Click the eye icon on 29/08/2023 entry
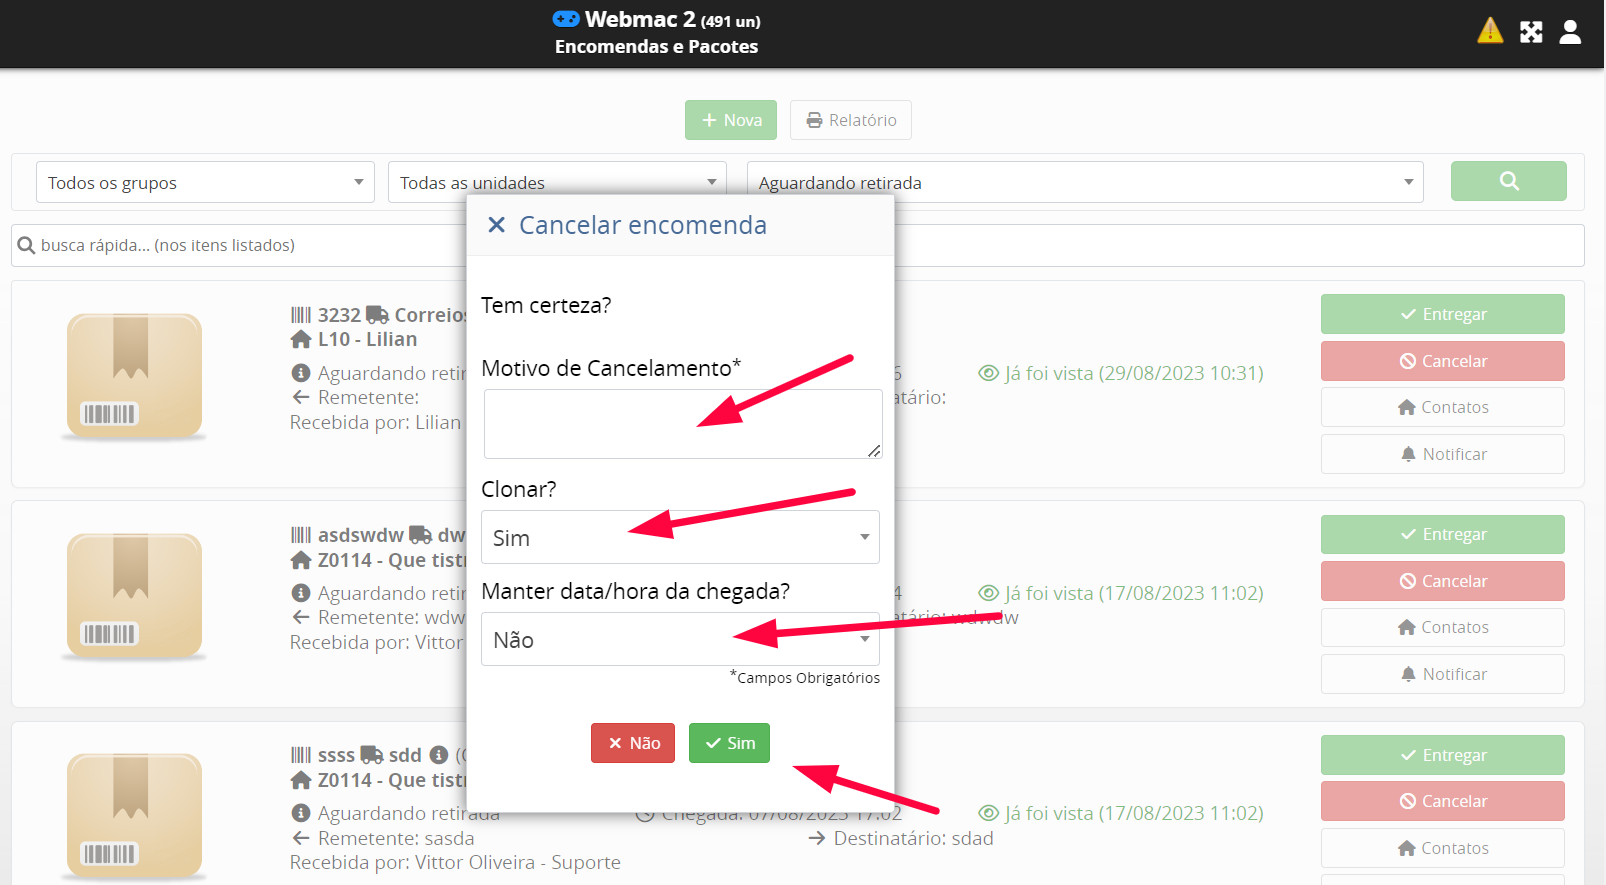This screenshot has width=1606, height=885. click(988, 373)
